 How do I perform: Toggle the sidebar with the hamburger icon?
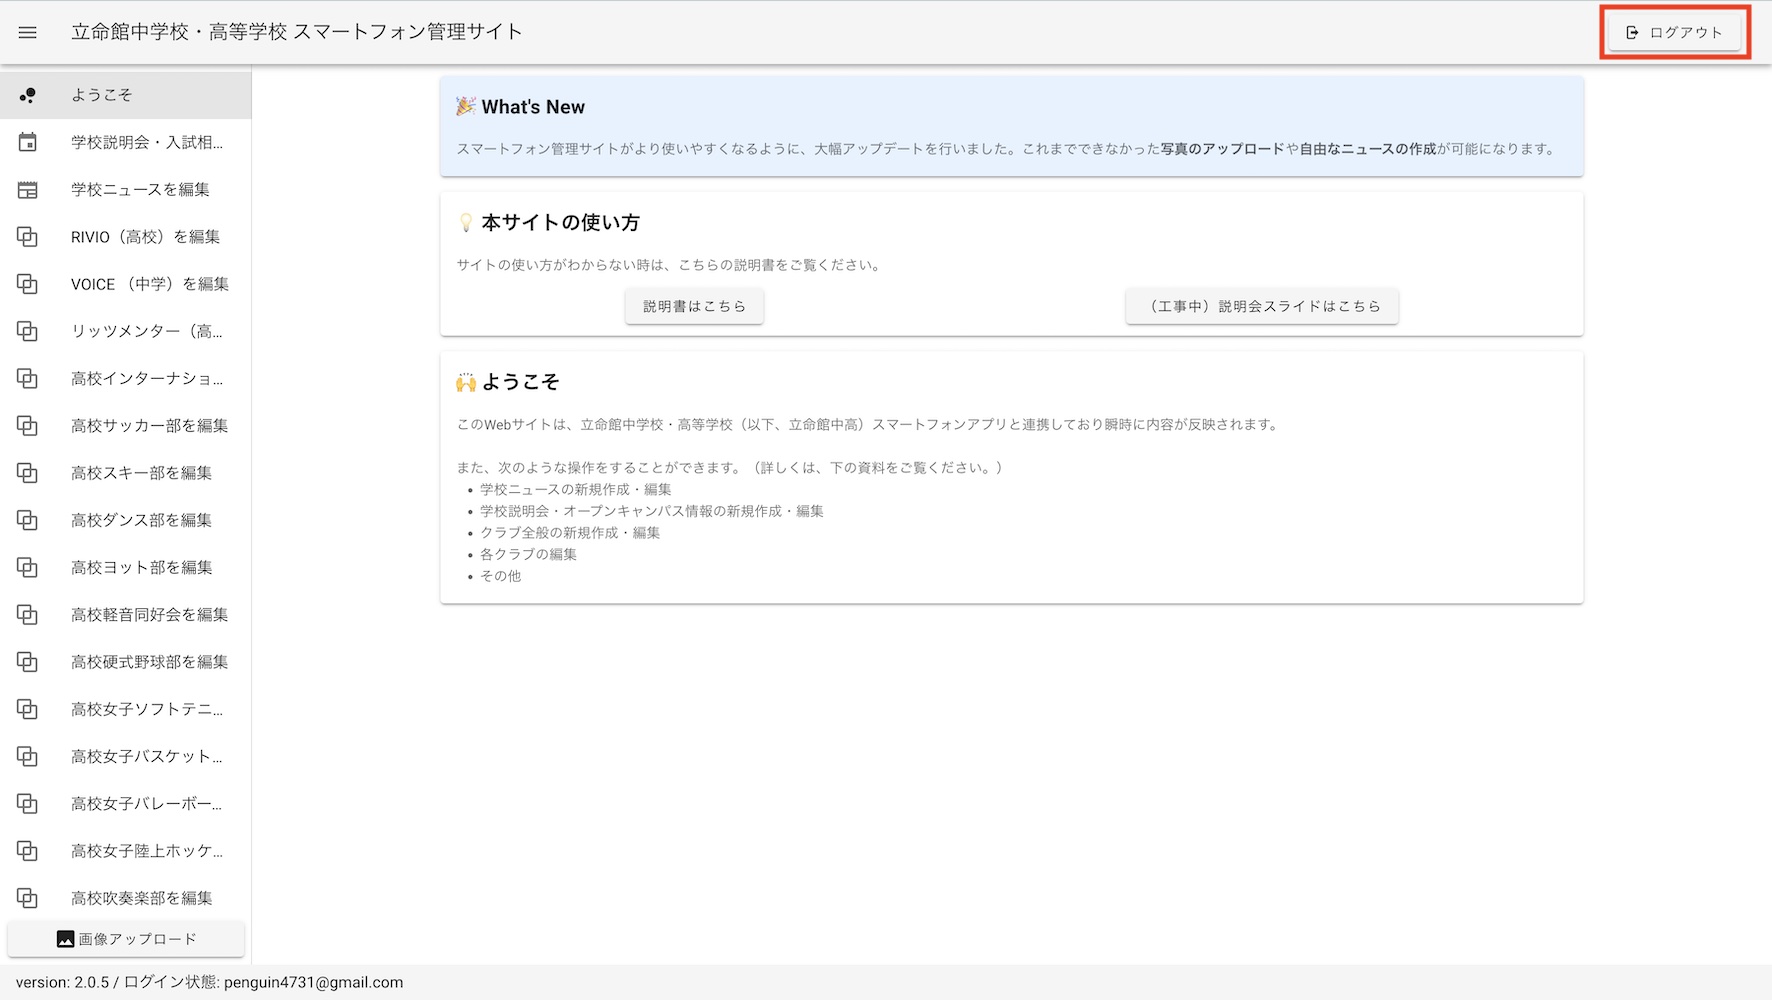(x=27, y=31)
